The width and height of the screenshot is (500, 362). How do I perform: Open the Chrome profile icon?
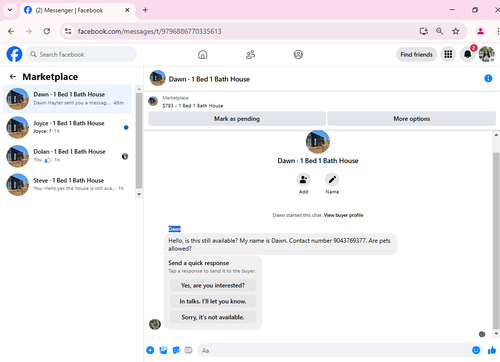tap(480, 31)
